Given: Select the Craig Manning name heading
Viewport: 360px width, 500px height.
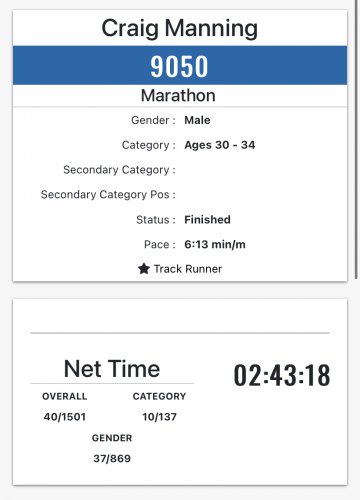Looking at the screenshot, I should click(180, 29).
